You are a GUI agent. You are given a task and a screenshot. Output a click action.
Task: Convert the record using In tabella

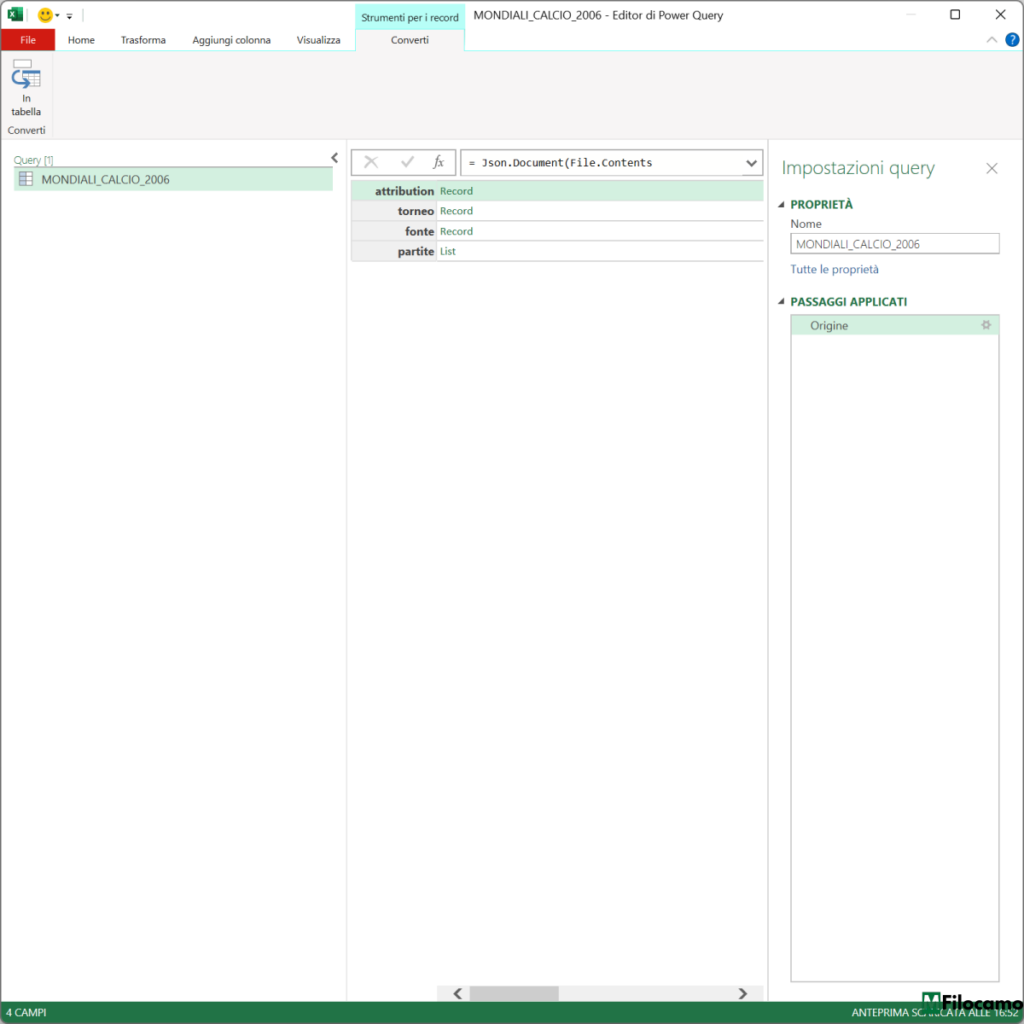tap(25, 88)
